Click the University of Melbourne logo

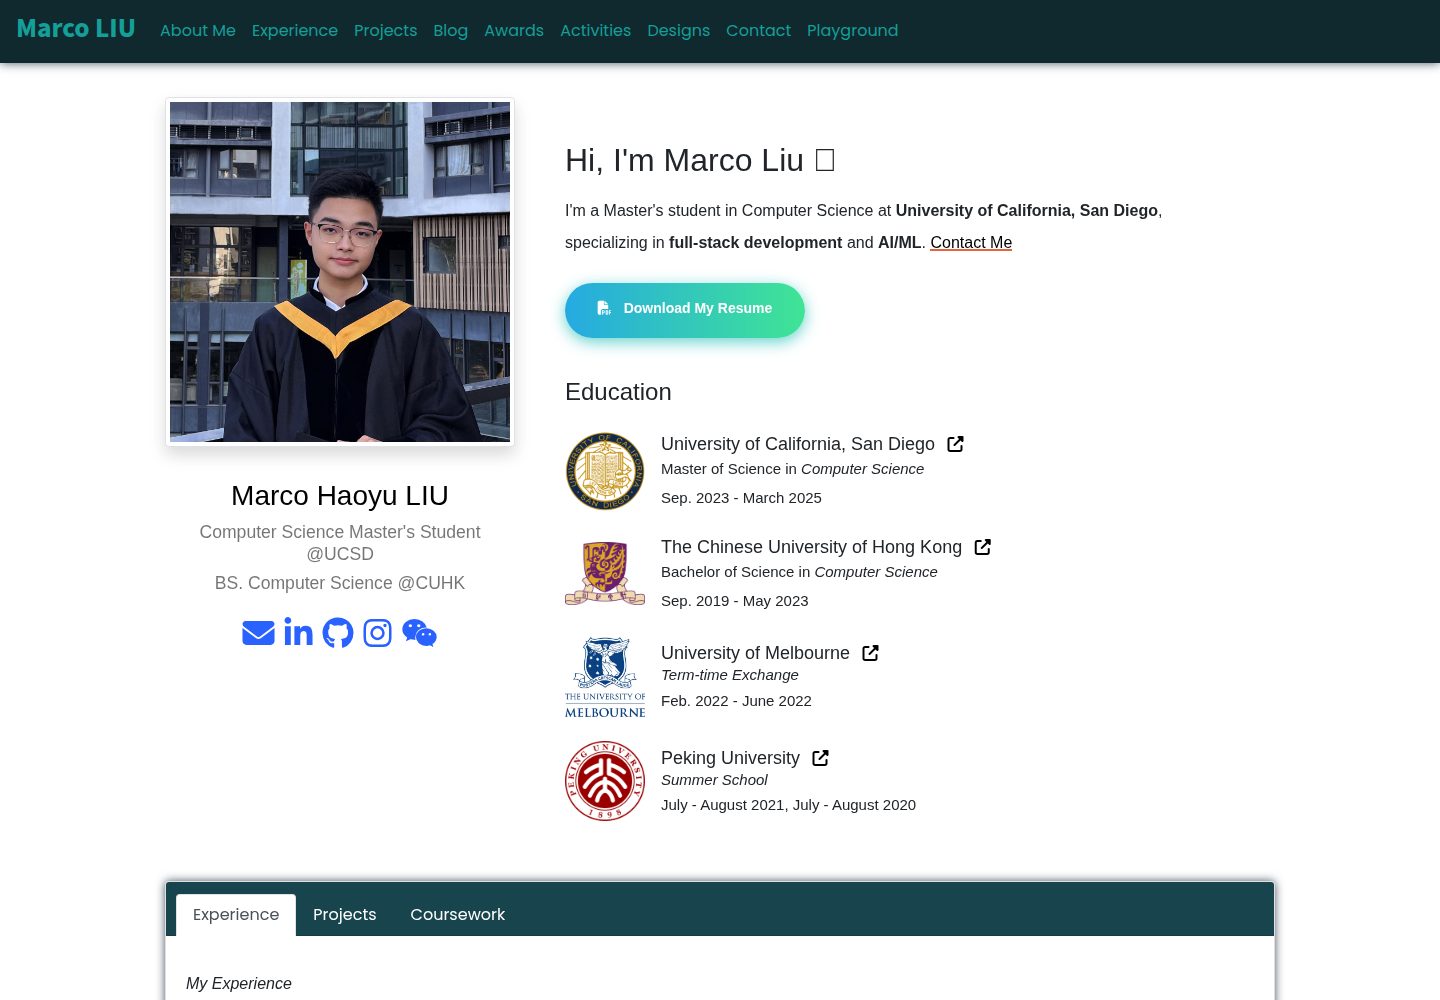click(605, 677)
